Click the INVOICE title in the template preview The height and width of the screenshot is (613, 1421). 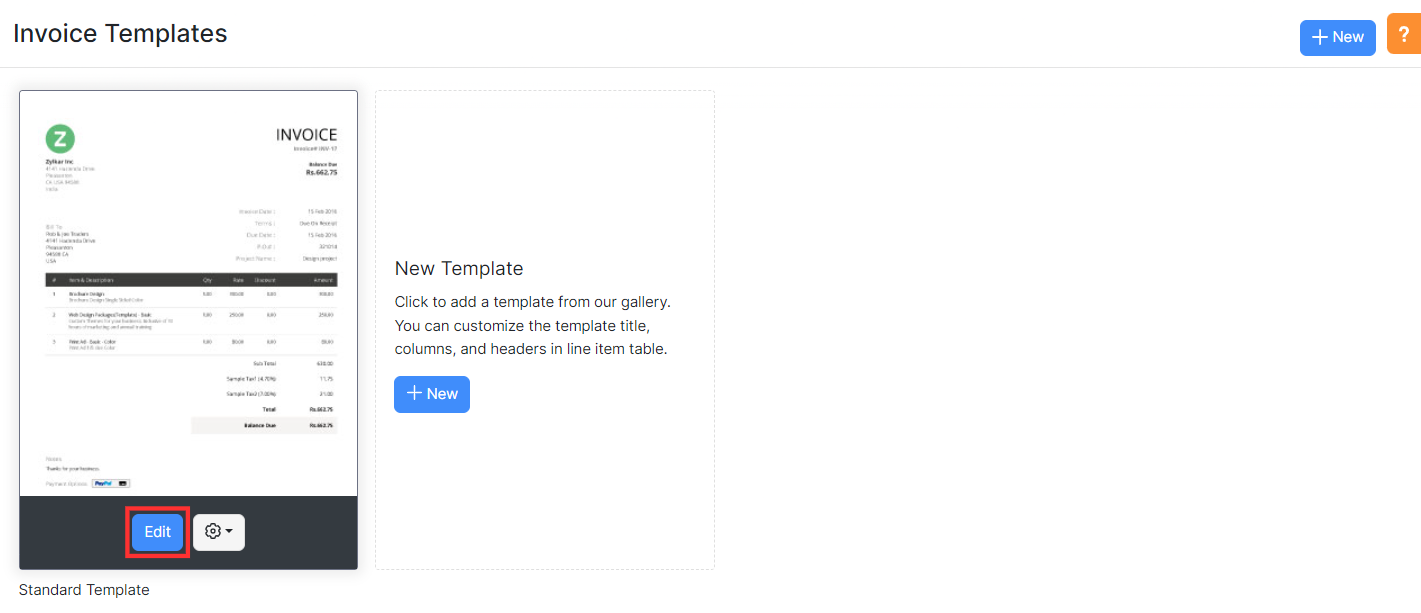[306, 135]
